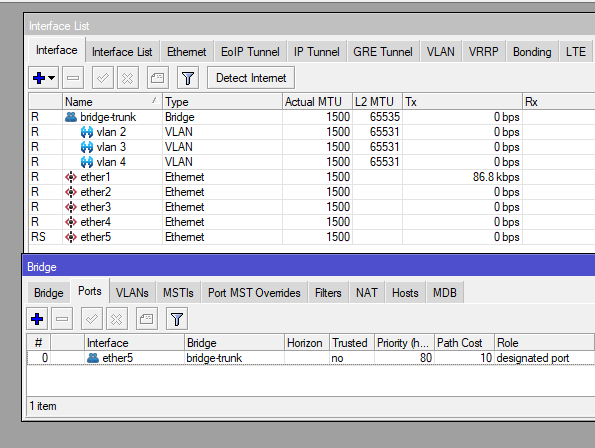Switch to the Interface tab

pos(57,50)
